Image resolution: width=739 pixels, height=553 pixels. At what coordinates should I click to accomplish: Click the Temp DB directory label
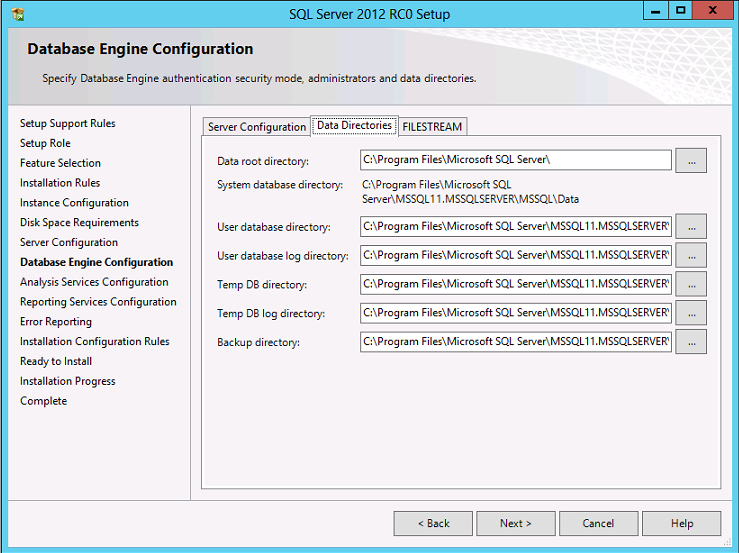click(x=262, y=285)
